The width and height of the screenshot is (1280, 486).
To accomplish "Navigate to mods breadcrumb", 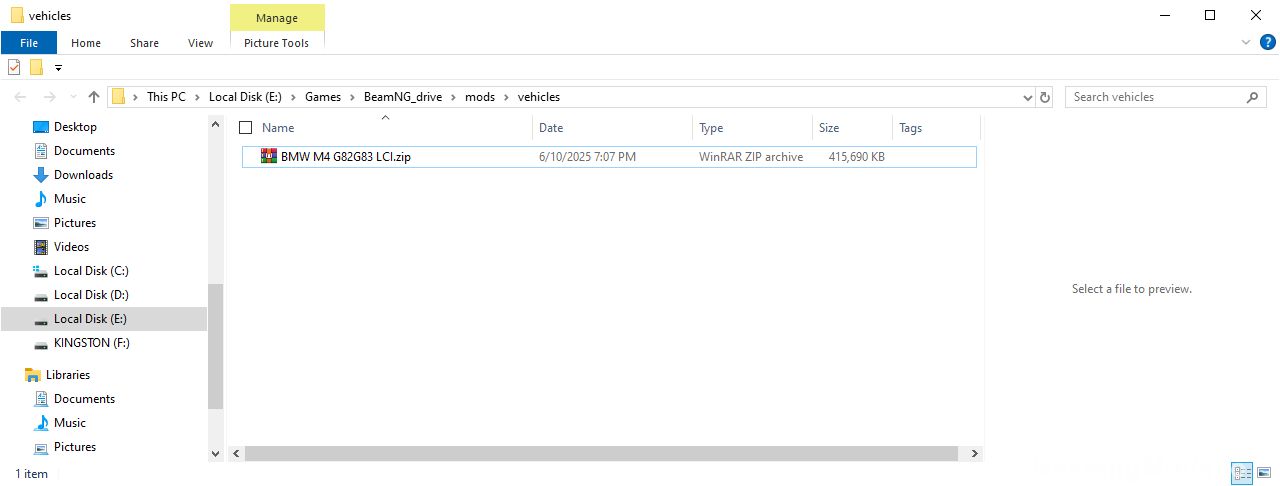I will click(x=480, y=97).
